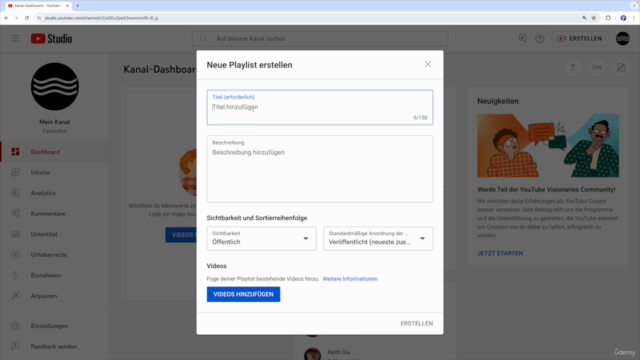The image size is (640, 360).
Task: Open the send feedback icon in the header
Action: tap(522, 38)
